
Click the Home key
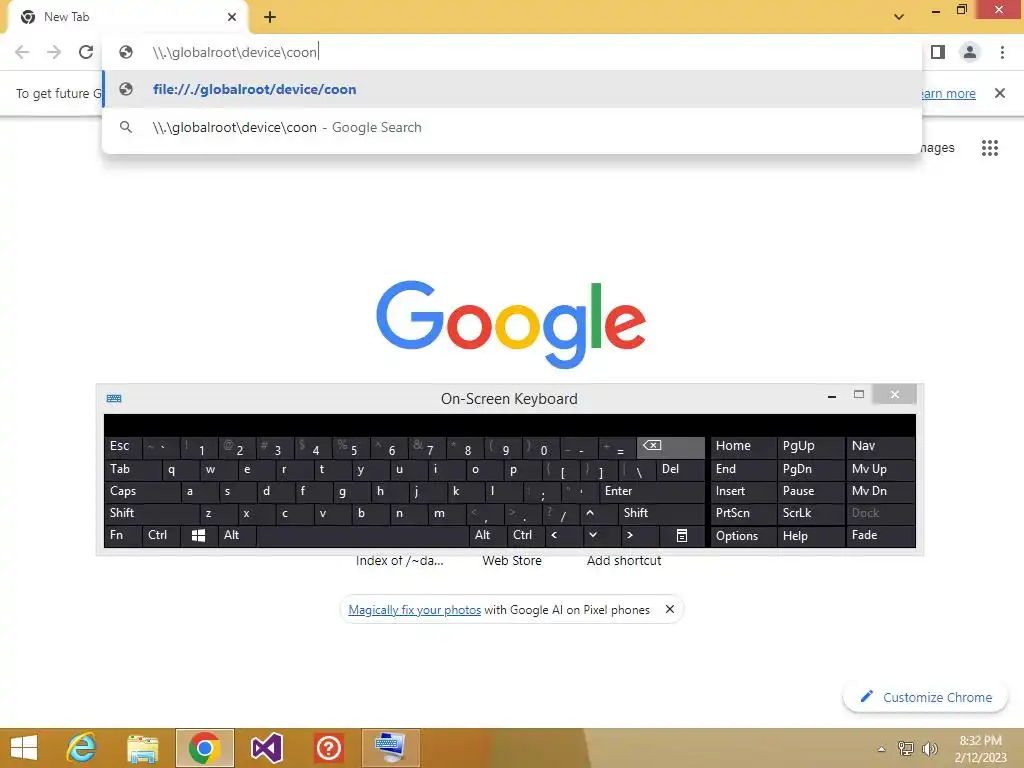click(x=743, y=447)
